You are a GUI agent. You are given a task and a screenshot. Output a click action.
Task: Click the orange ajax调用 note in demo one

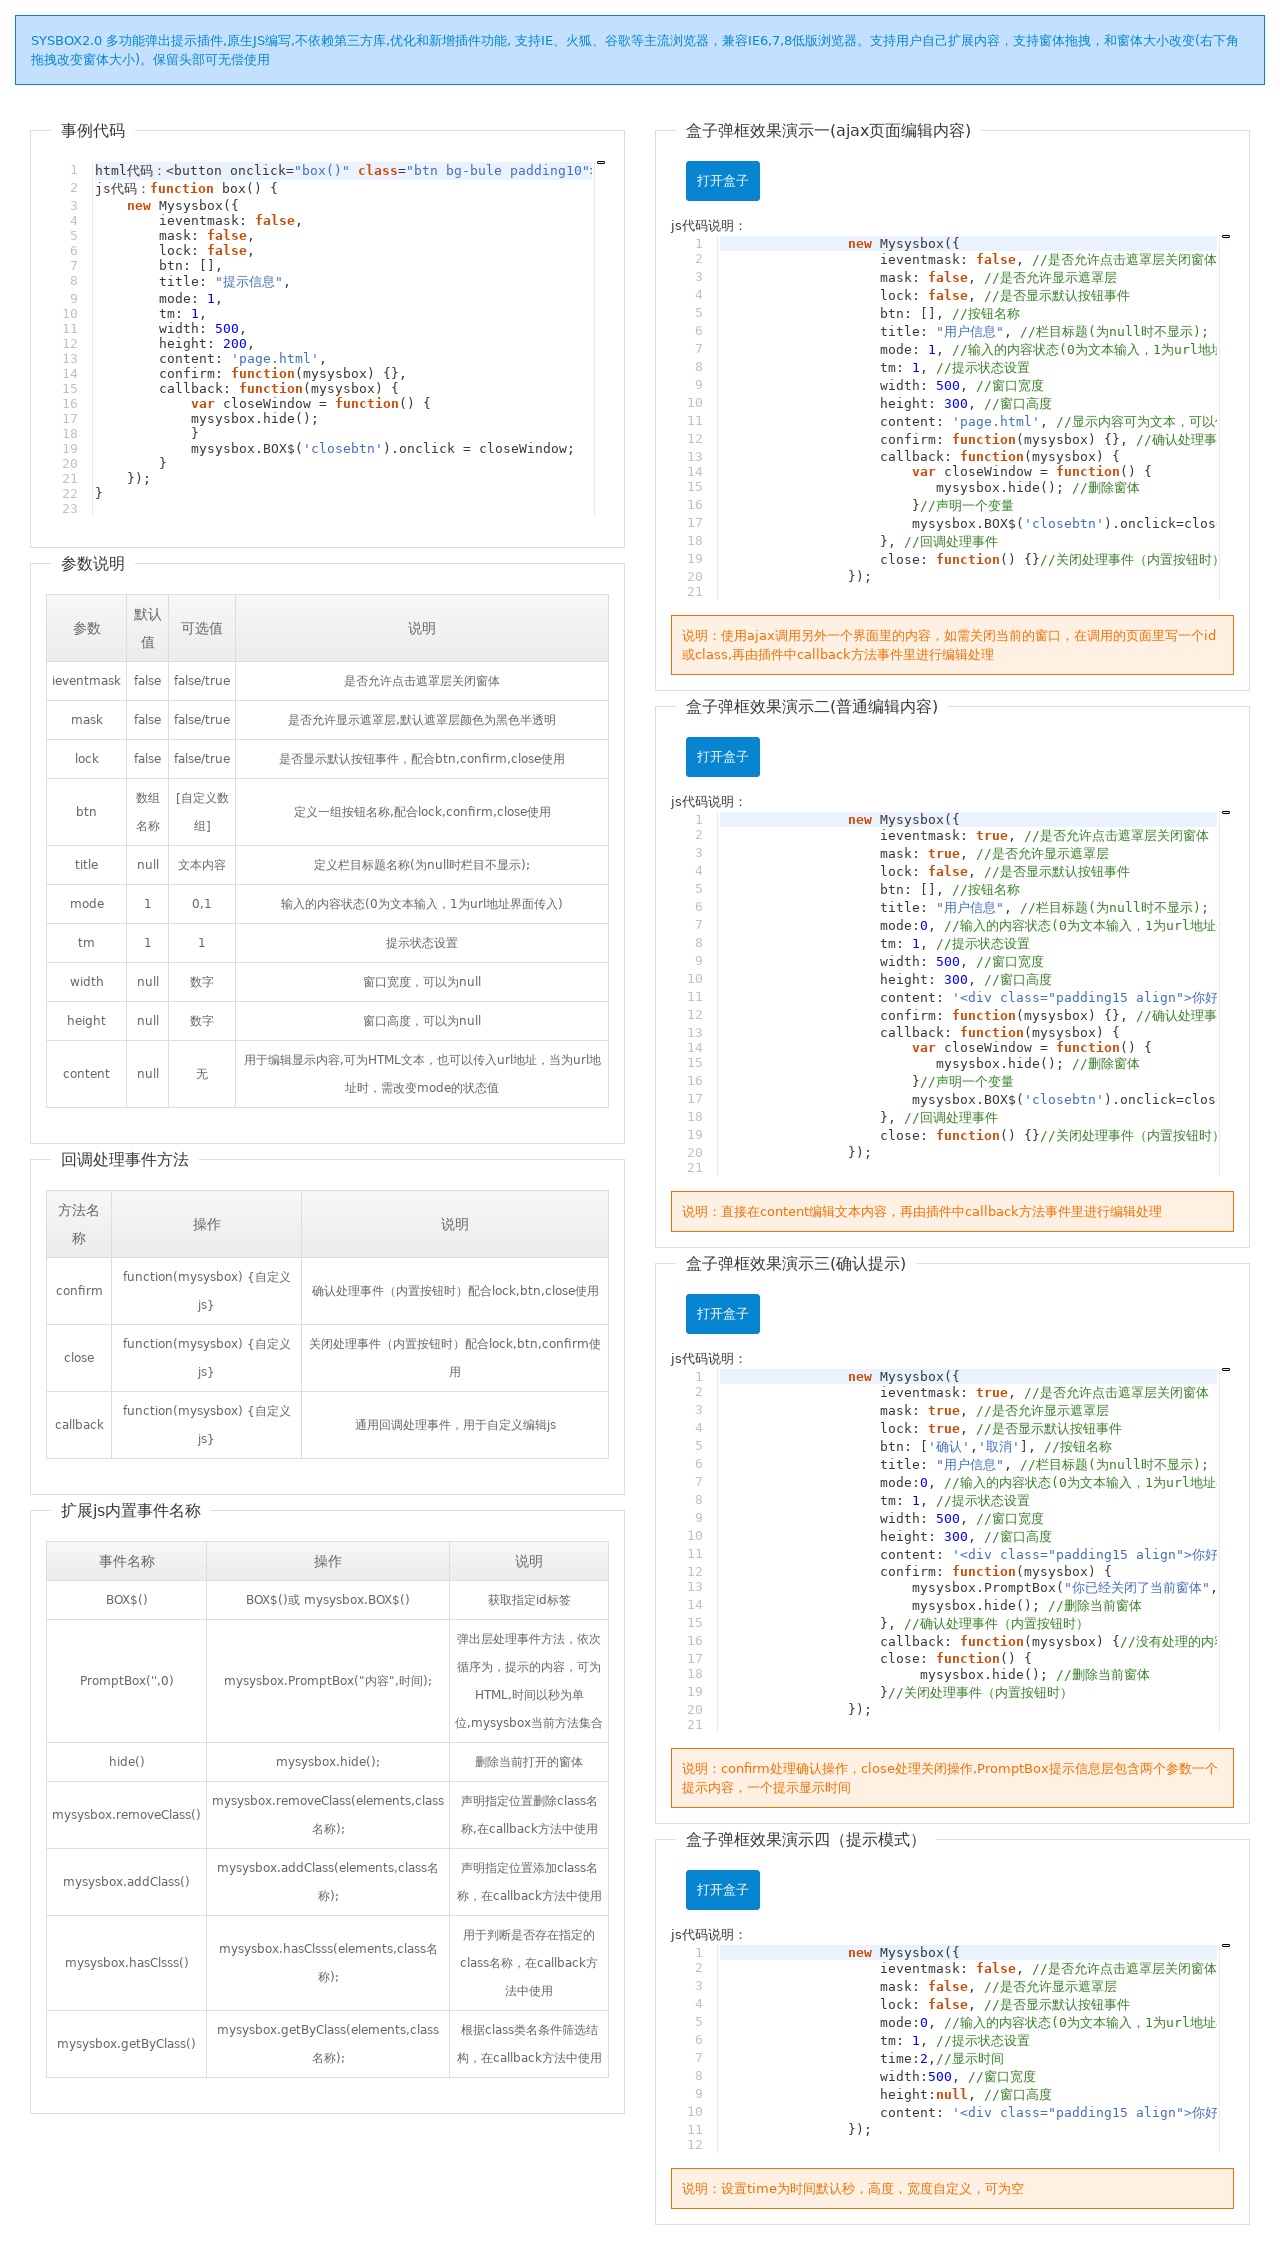pyautogui.click(x=952, y=645)
